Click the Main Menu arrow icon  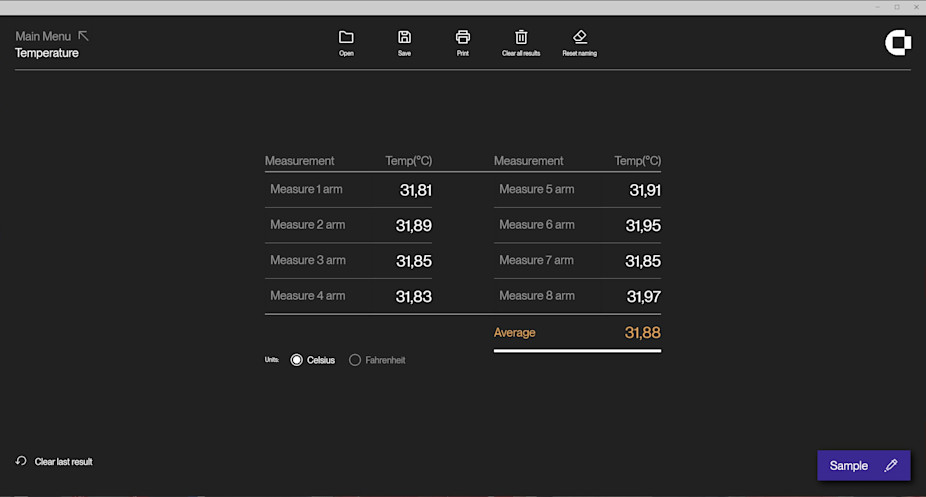coord(83,36)
